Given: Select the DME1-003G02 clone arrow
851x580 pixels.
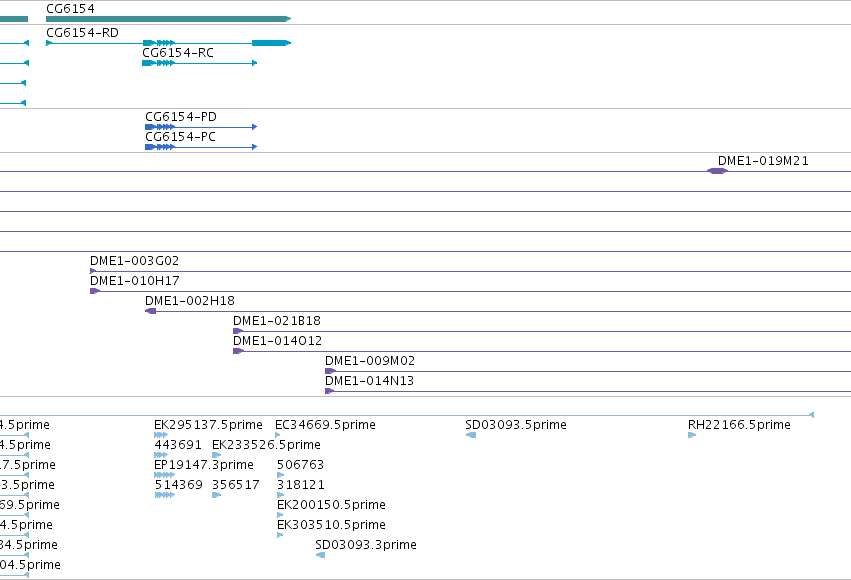Looking at the screenshot, I should [93, 271].
